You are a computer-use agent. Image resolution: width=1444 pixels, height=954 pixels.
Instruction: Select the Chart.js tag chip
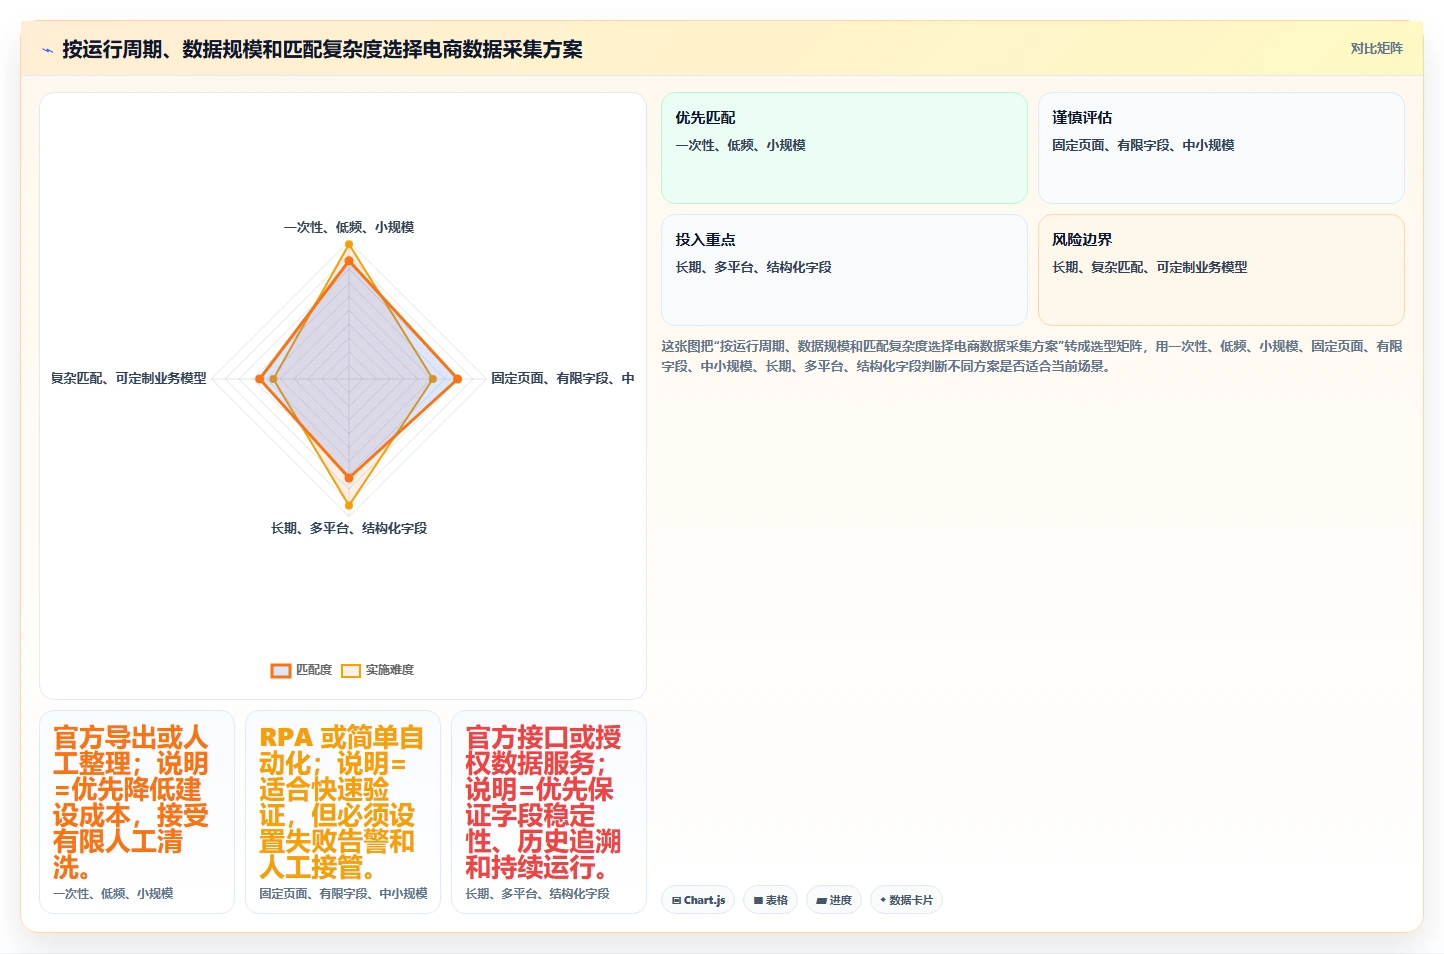click(698, 900)
